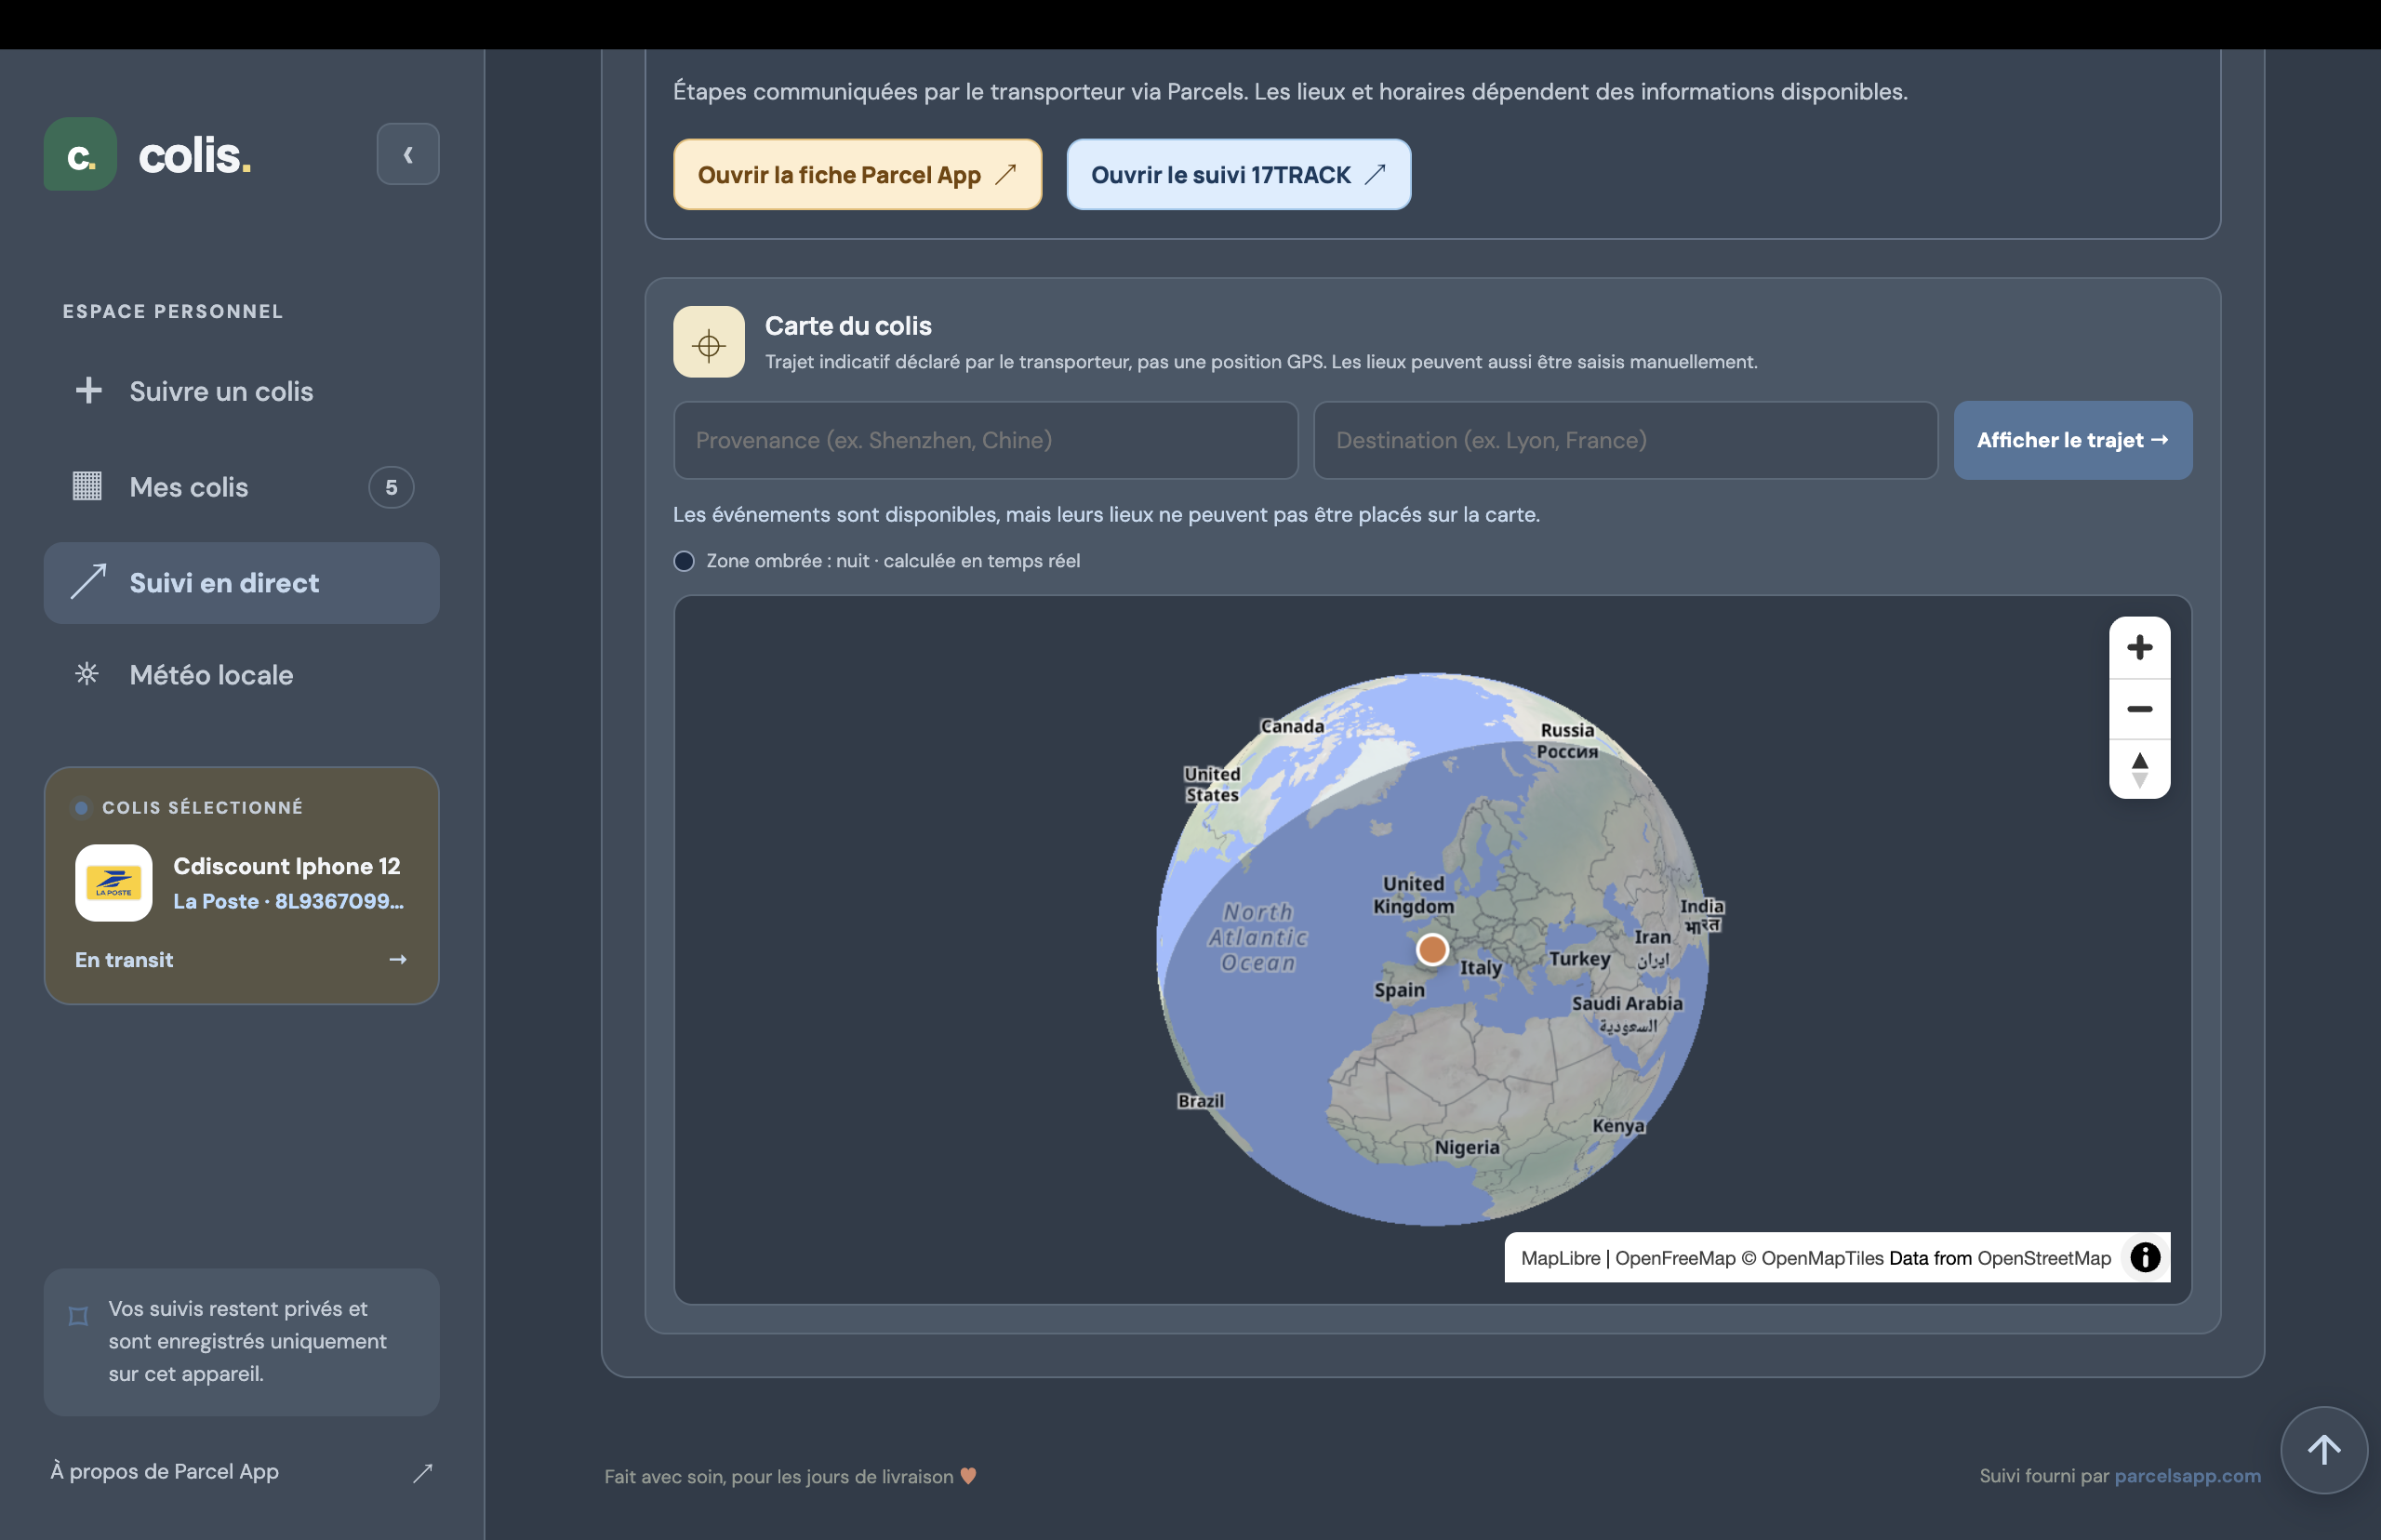Screen dimensions: 2381x1540
Task: Open Suivre un colis
Action: [x=241, y=391]
